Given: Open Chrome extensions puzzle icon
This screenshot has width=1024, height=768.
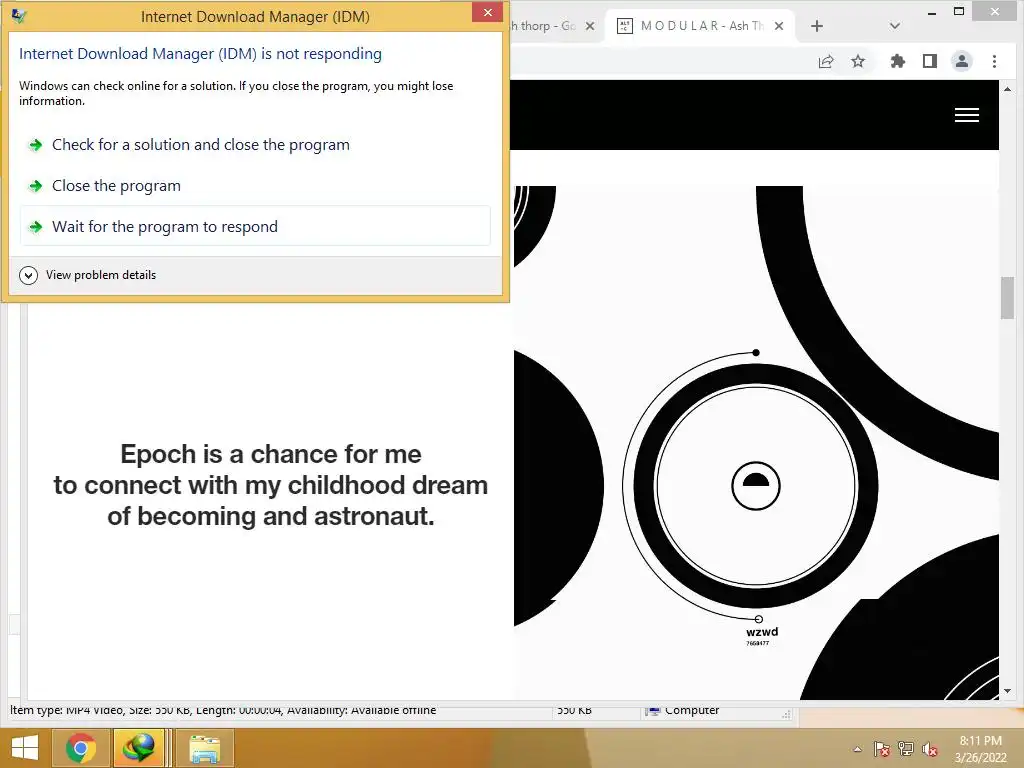Looking at the screenshot, I should coord(898,61).
